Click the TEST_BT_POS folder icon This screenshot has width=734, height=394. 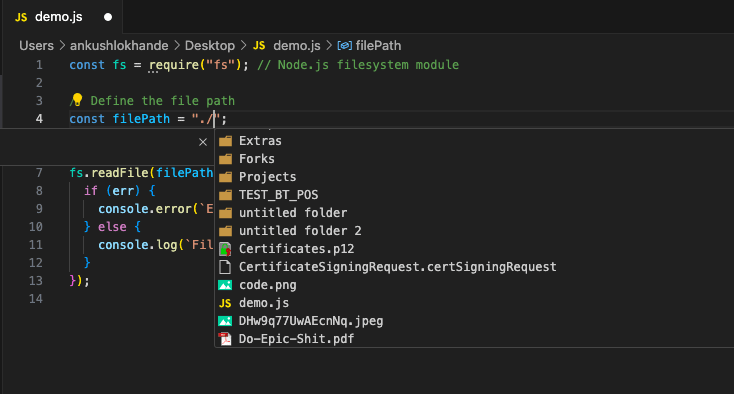[x=225, y=195]
